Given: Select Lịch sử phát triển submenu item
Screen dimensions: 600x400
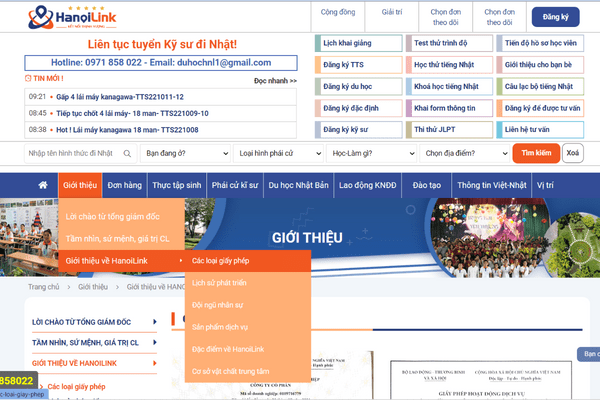Looking at the screenshot, I should click(x=248, y=283).
